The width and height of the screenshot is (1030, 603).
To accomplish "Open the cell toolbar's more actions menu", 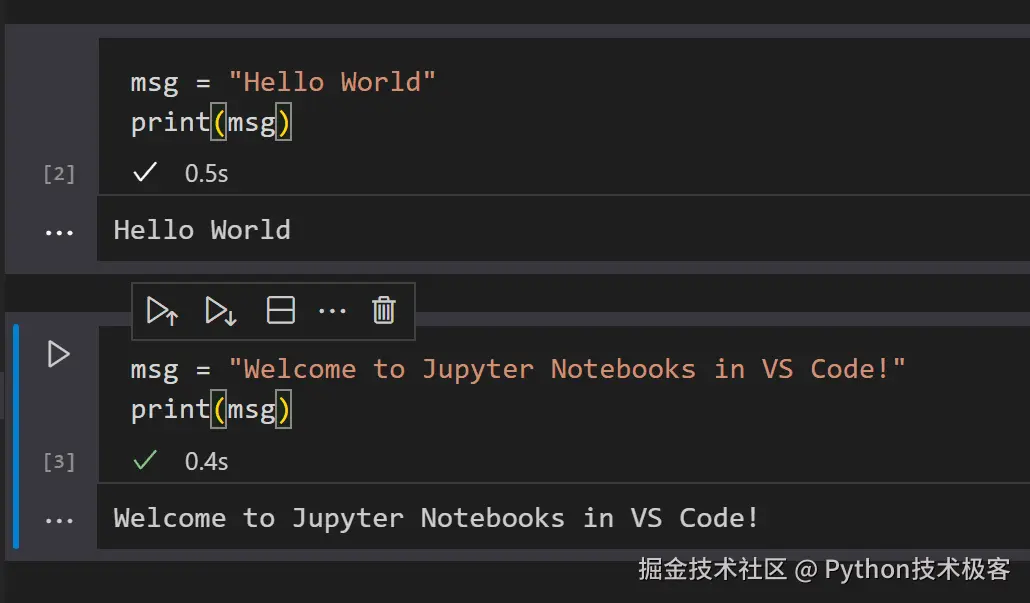I will click(332, 311).
